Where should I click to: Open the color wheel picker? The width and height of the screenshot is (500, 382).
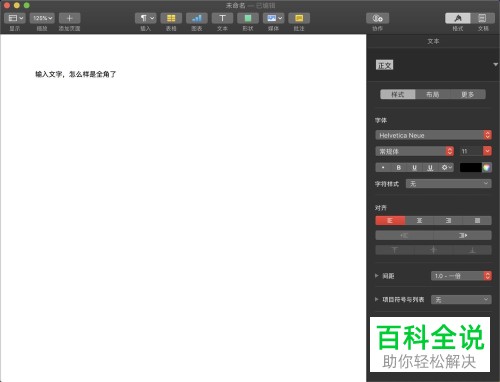[x=487, y=167]
